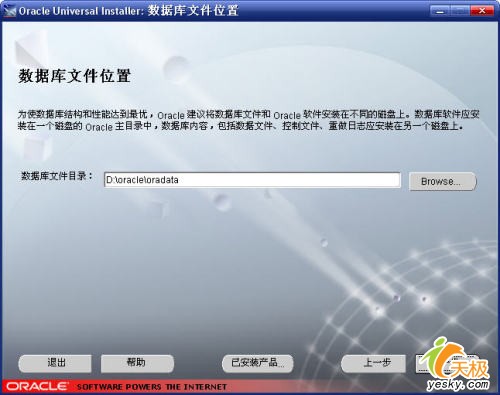
Task: Minimize the Oracle Universal Installer window
Action: [x=440, y=11]
